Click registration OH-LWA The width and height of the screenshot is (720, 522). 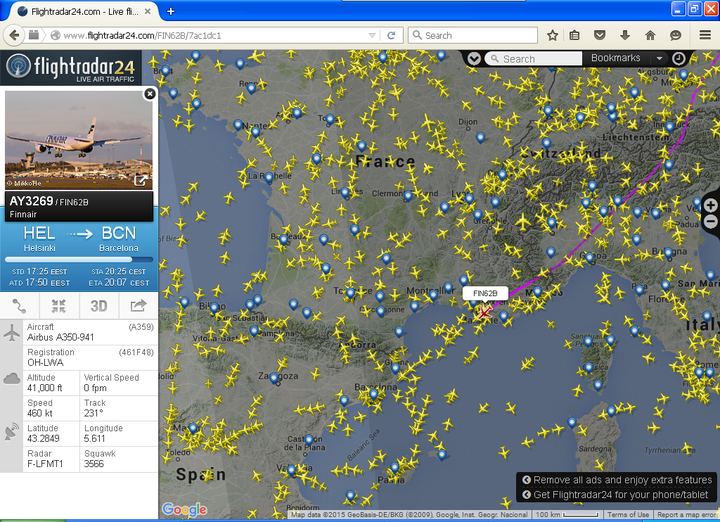45,362
